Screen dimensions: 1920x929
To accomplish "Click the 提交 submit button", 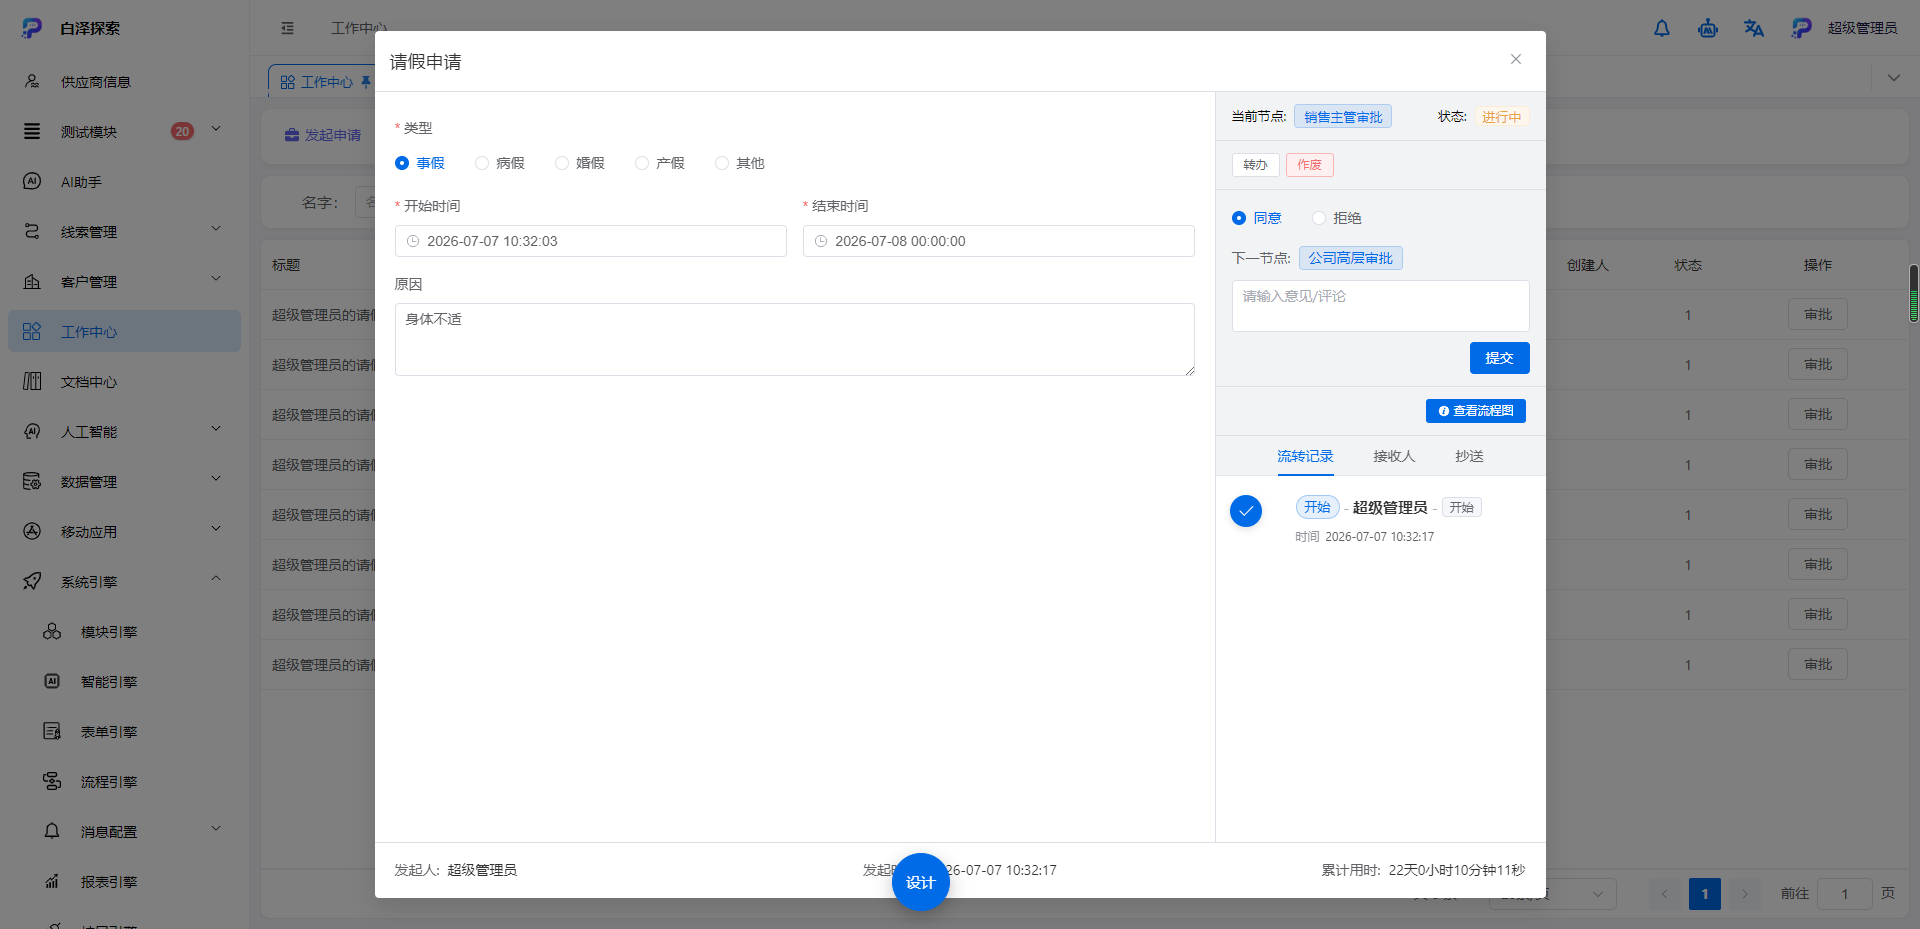I will click(1499, 358).
